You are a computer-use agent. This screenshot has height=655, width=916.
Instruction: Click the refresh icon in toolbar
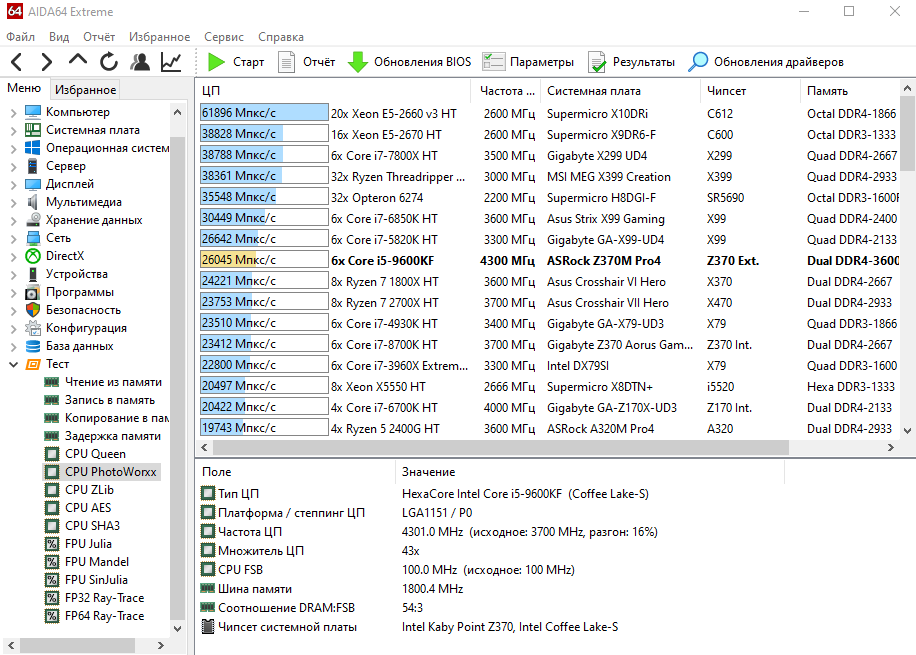click(x=108, y=62)
